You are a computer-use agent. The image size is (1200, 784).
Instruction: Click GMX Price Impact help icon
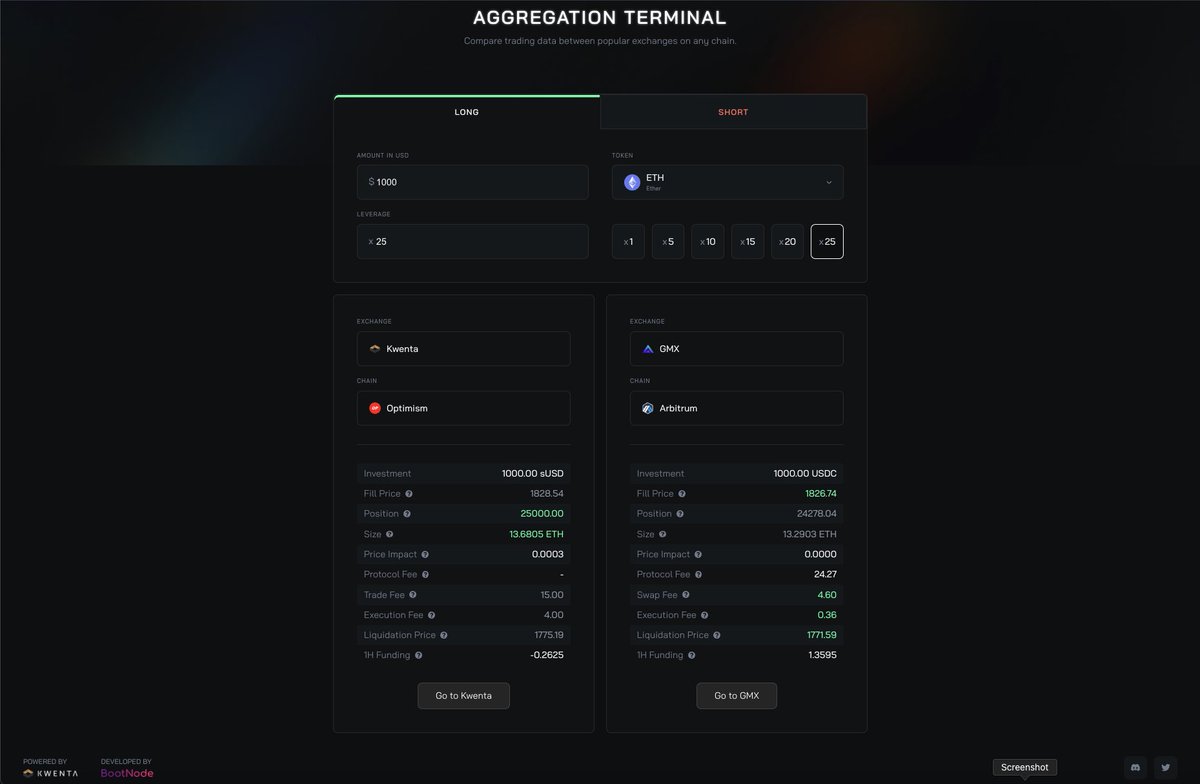point(698,554)
